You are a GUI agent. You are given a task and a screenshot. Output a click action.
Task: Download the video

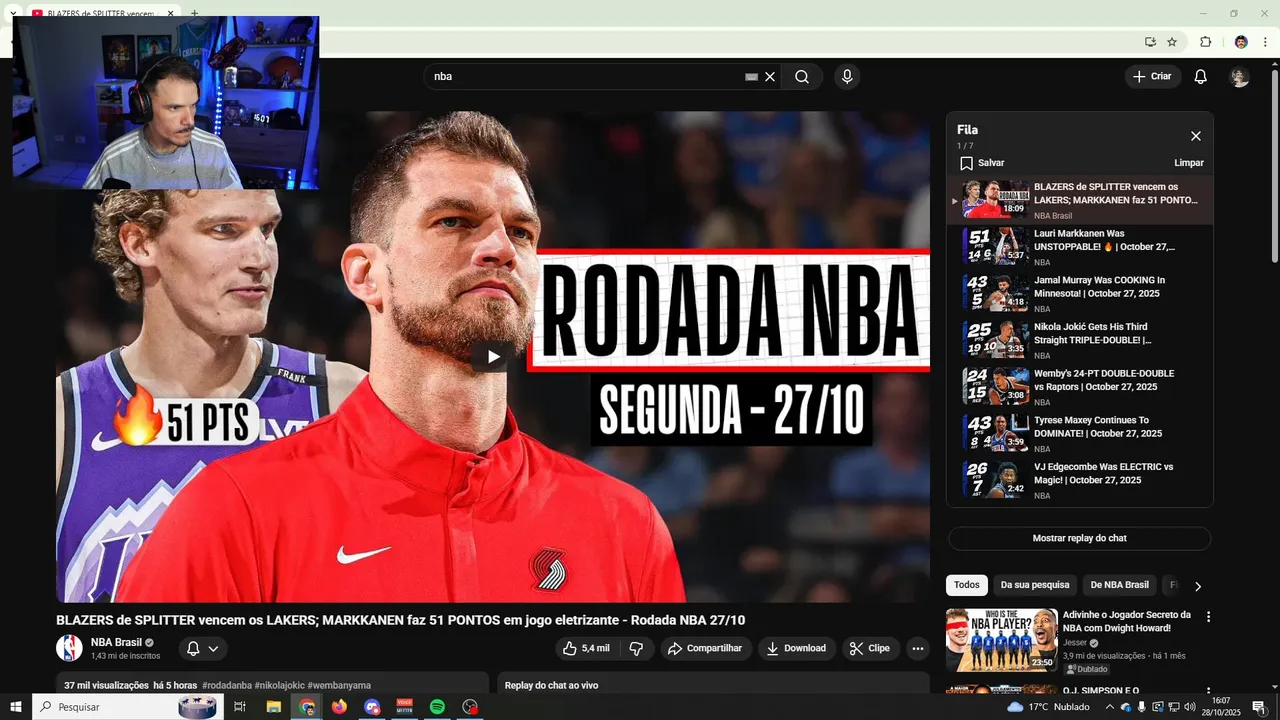coord(796,648)
